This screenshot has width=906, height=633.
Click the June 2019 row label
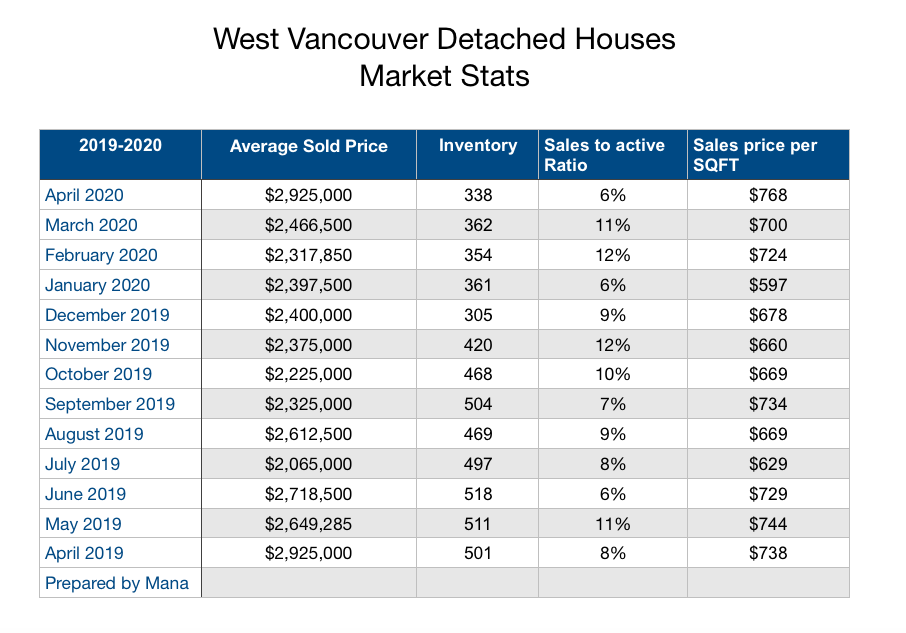pyautogui.click(x=85, y=494)
